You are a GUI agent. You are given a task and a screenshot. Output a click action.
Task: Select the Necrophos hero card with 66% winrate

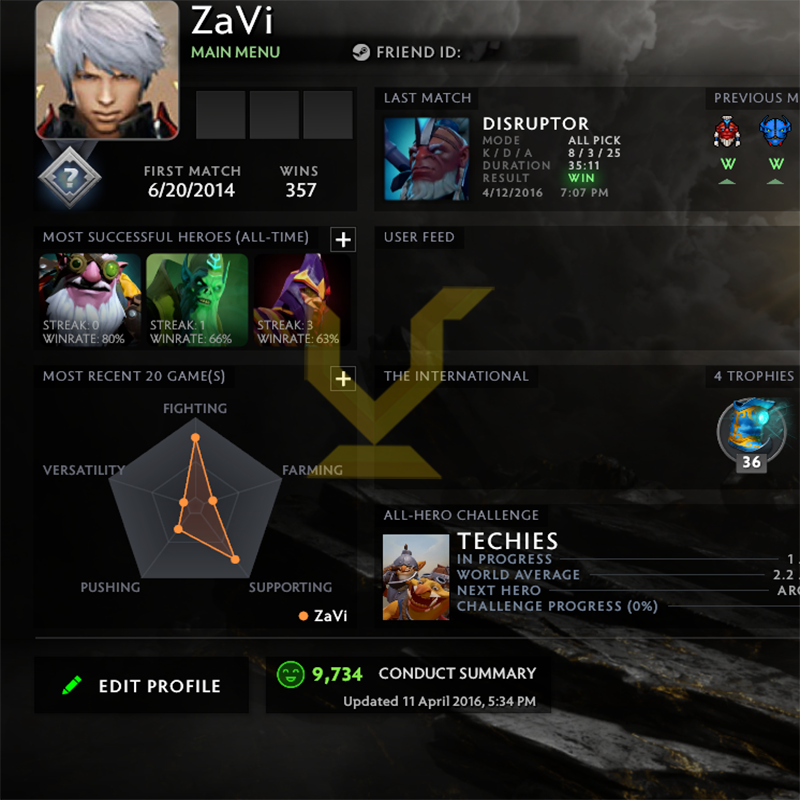tap(197, 300)
